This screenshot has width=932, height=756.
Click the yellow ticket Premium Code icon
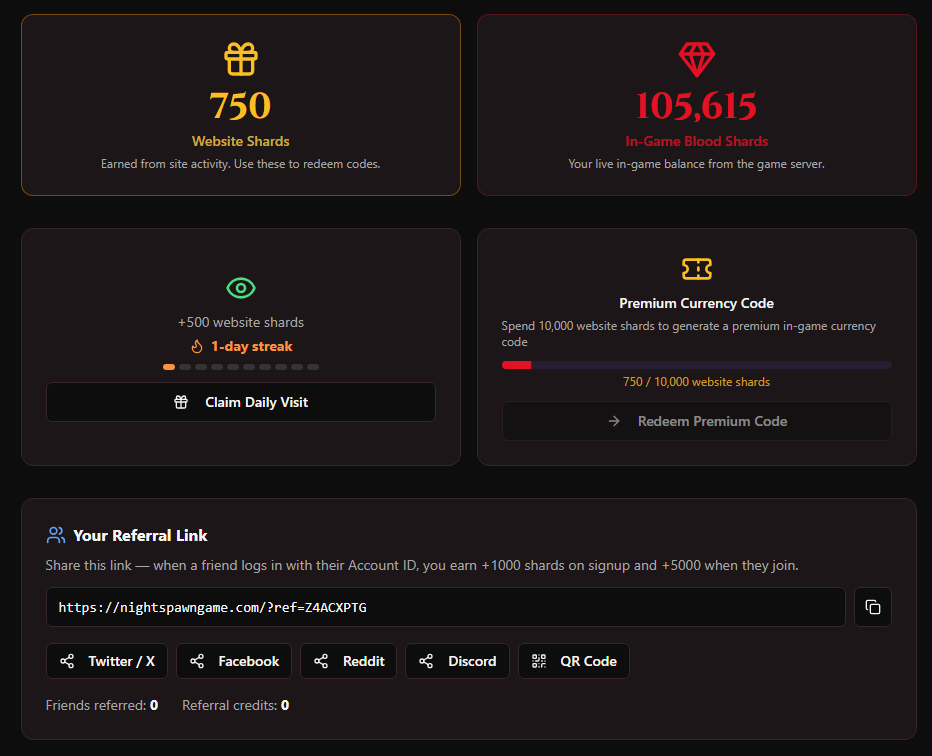(x=697, y=268)
